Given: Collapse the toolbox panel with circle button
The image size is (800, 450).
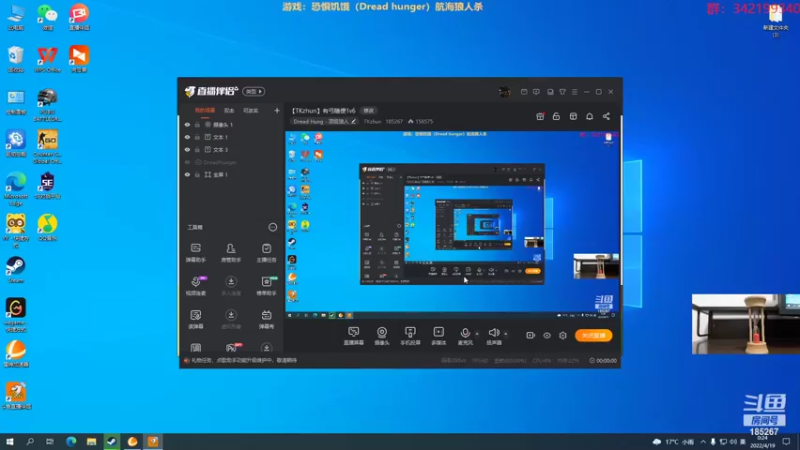Looking at the screenshot, I should [x=273, y=227].
